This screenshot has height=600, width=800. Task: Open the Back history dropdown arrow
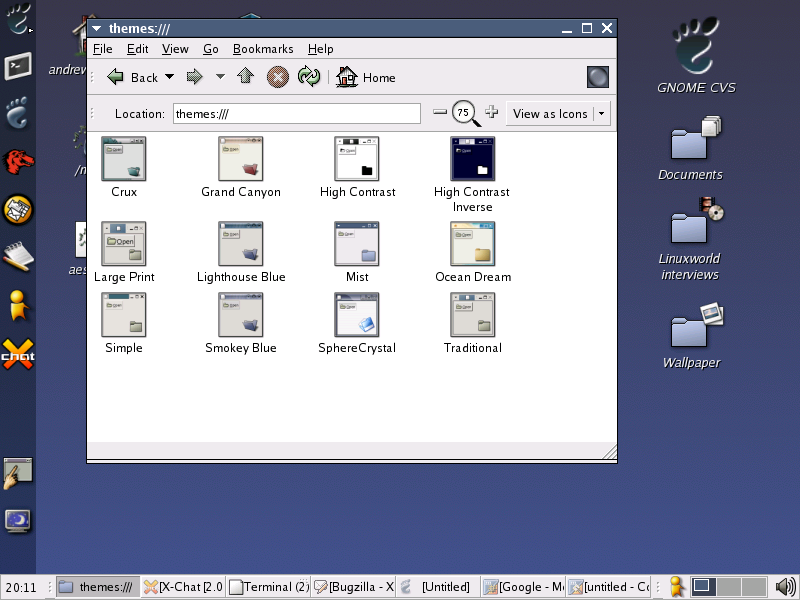point(169,77)
